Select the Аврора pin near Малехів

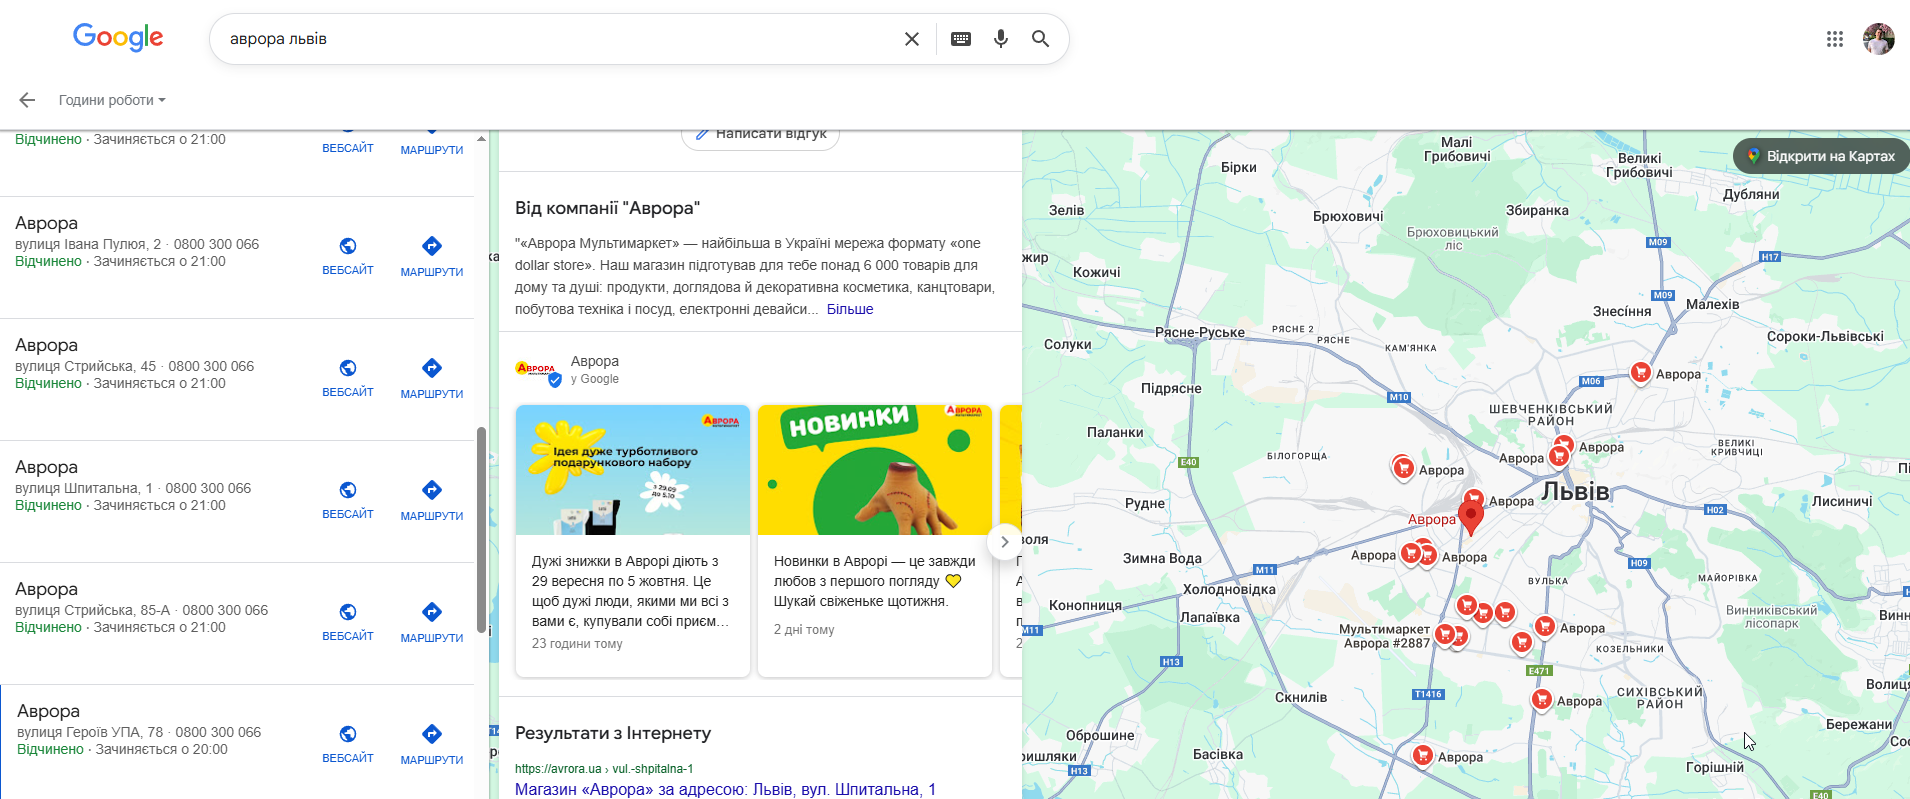[x=1641, y=373]
